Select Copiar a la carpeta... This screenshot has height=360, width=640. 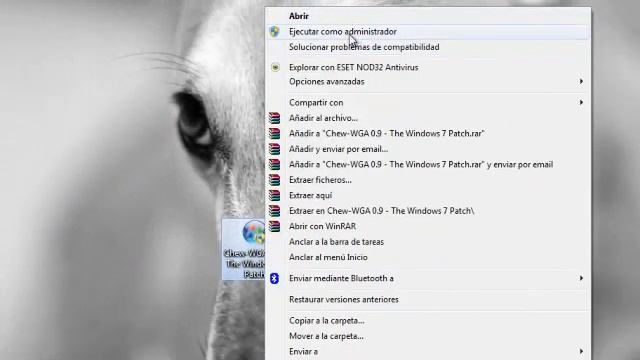[327, 321]
